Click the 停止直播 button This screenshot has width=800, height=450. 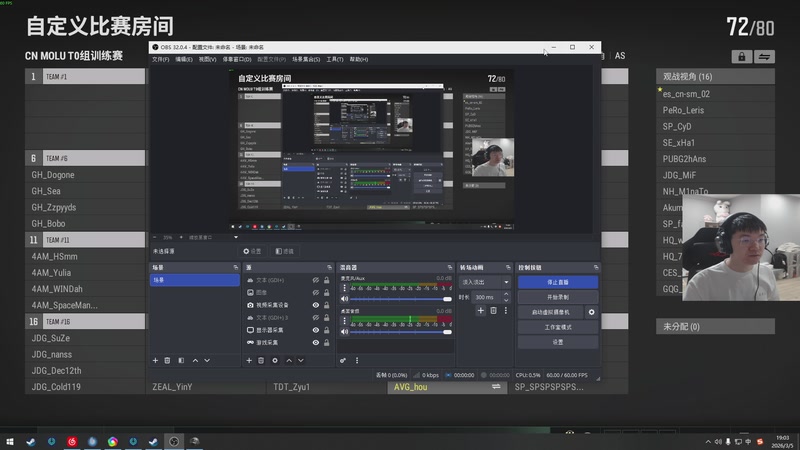(x=558, y=282)
